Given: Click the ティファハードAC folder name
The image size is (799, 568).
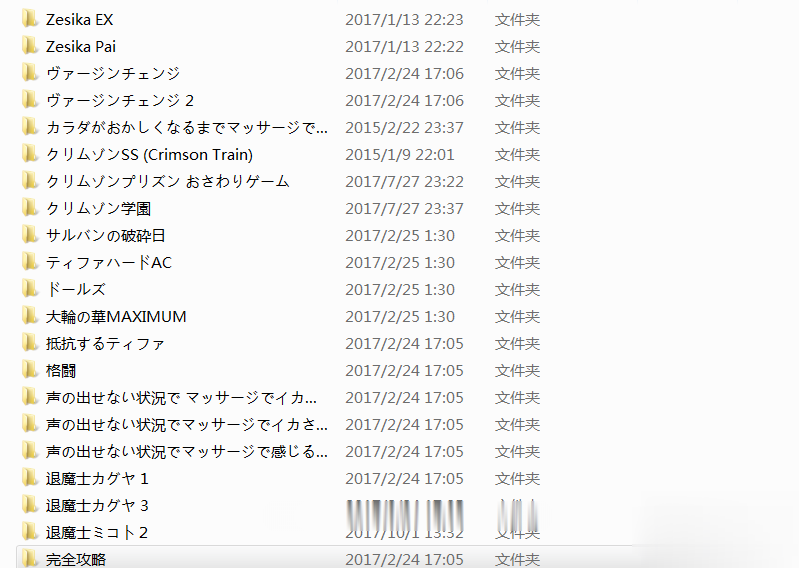Looking at the screenshot, I should [109, 262].
